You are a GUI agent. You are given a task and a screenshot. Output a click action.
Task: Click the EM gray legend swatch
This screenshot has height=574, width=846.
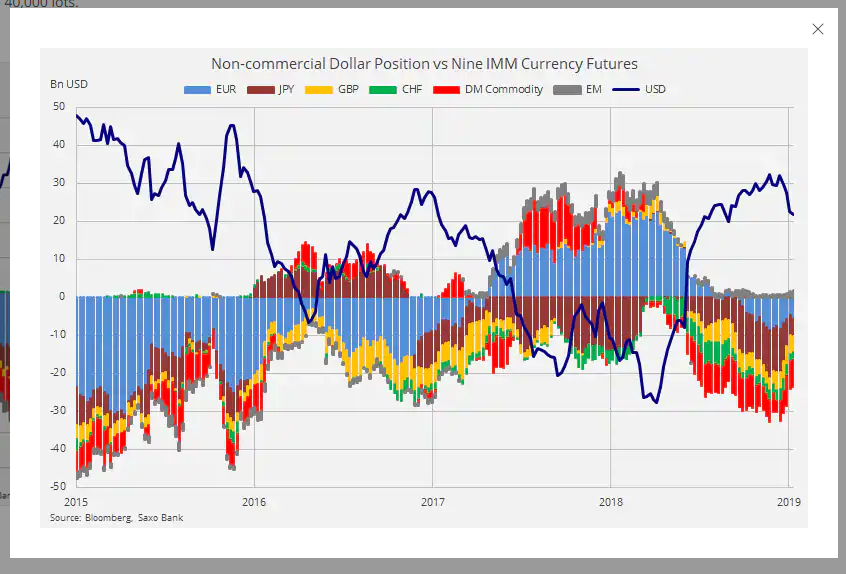click(x=567, y=90)
